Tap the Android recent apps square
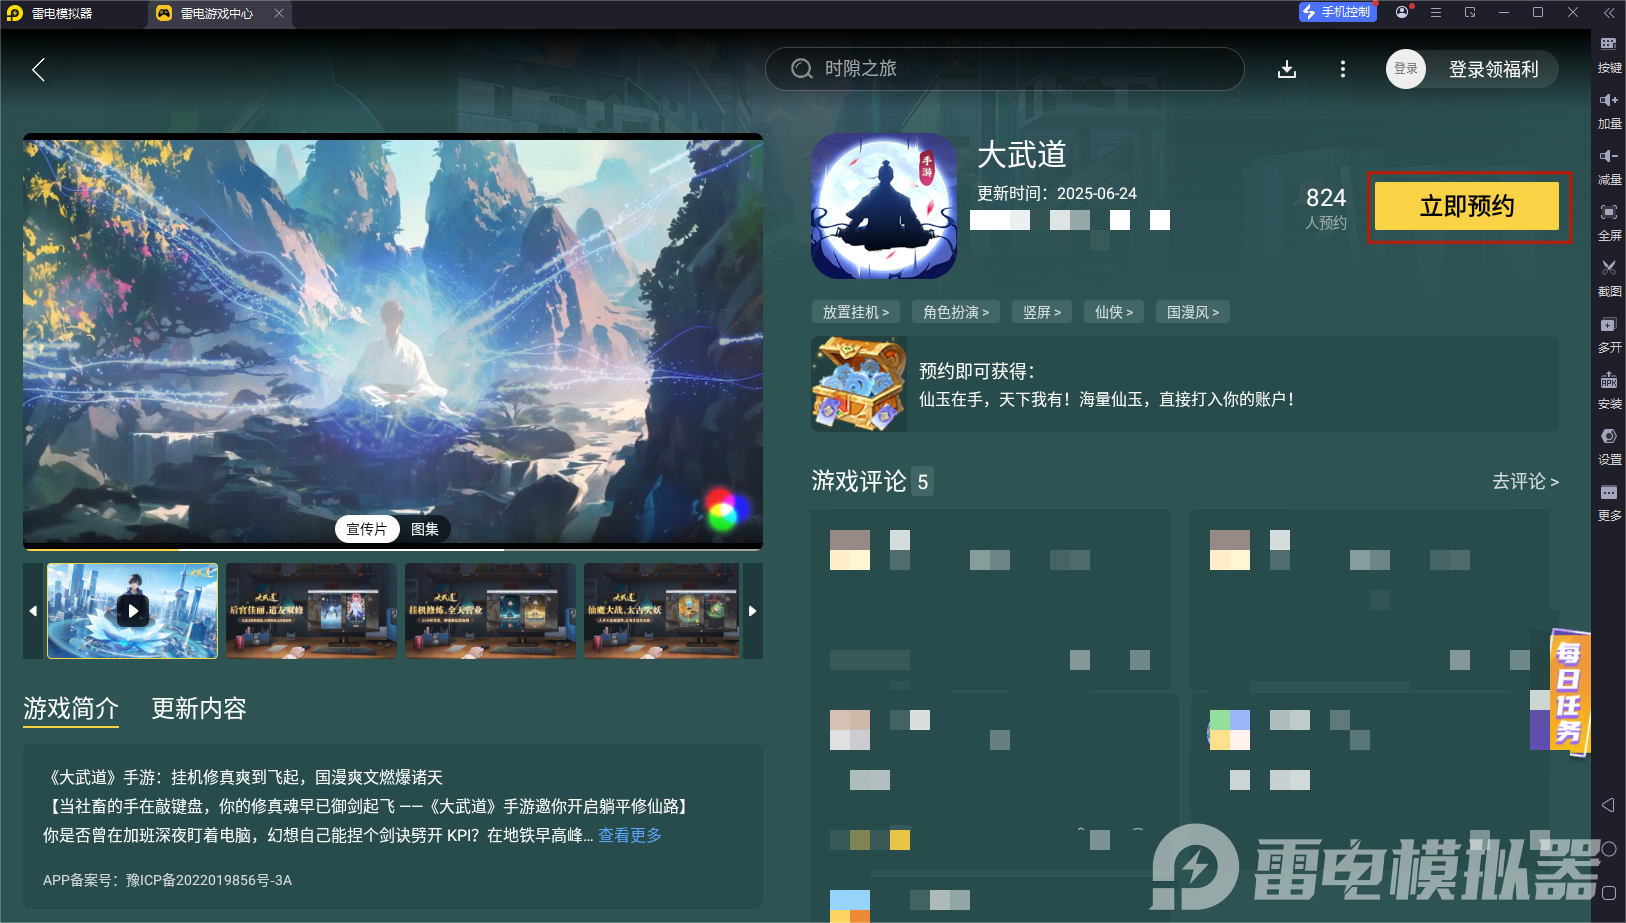Screen dimensions: 1626x923 (1608, 893)
